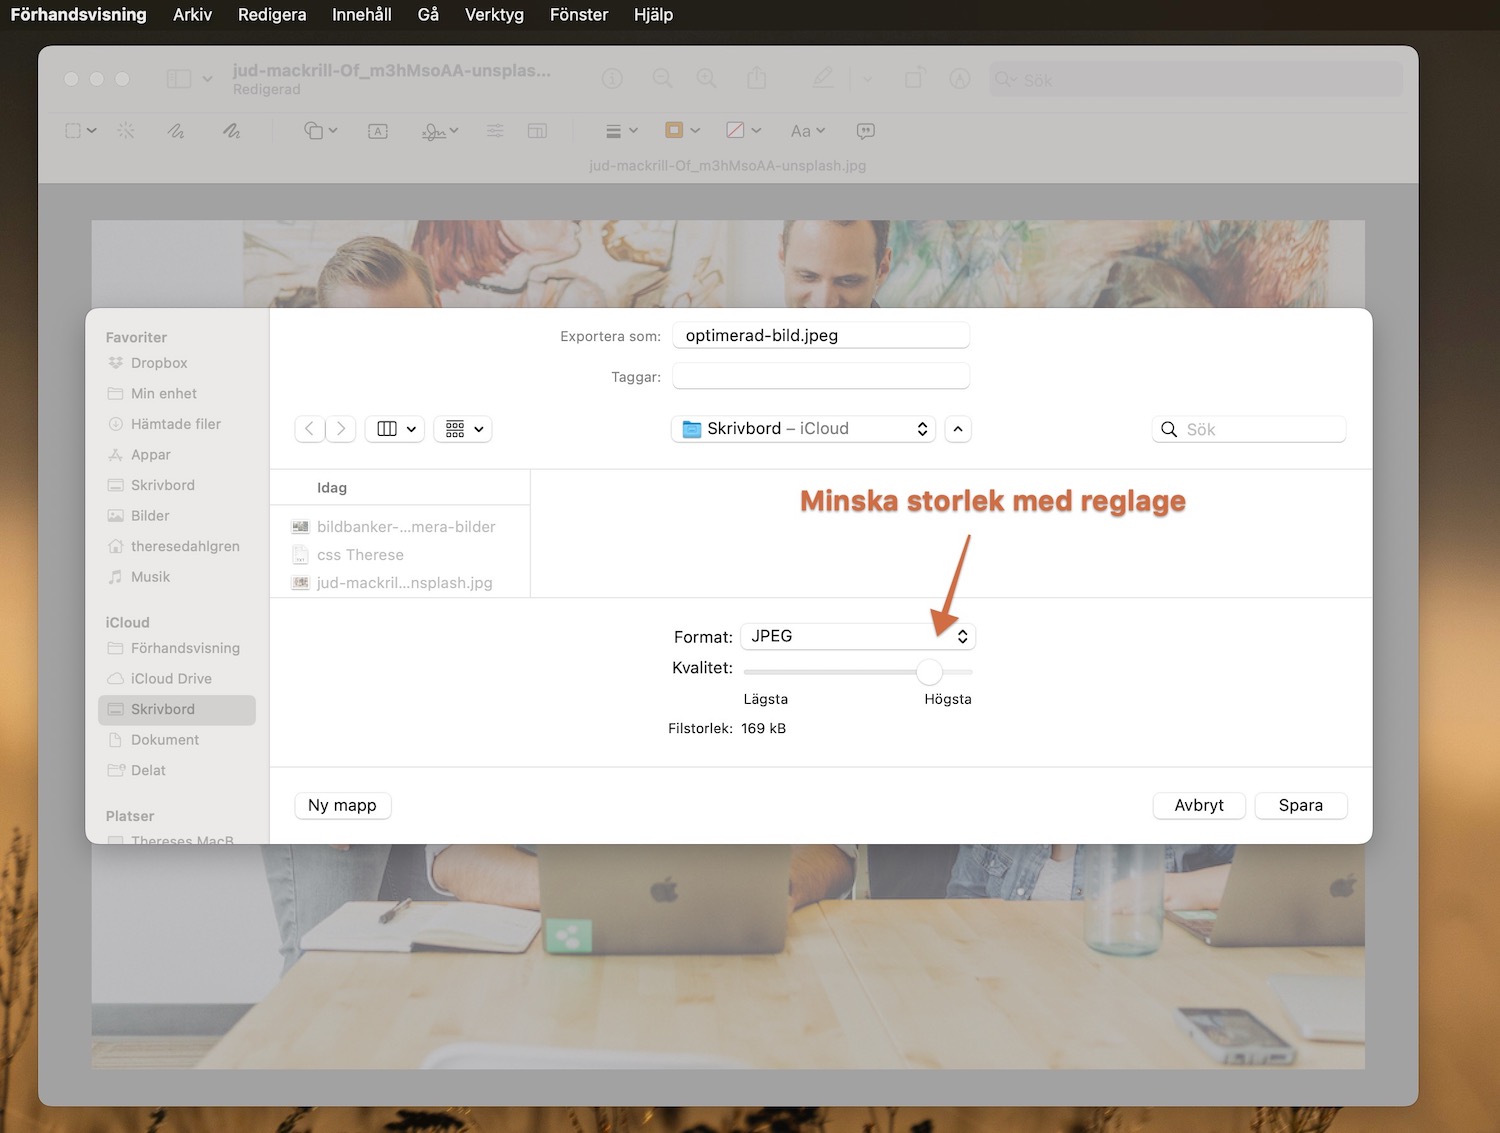
Task: Click the Kvalitet slider handle
Action: (x=929, y=672)
